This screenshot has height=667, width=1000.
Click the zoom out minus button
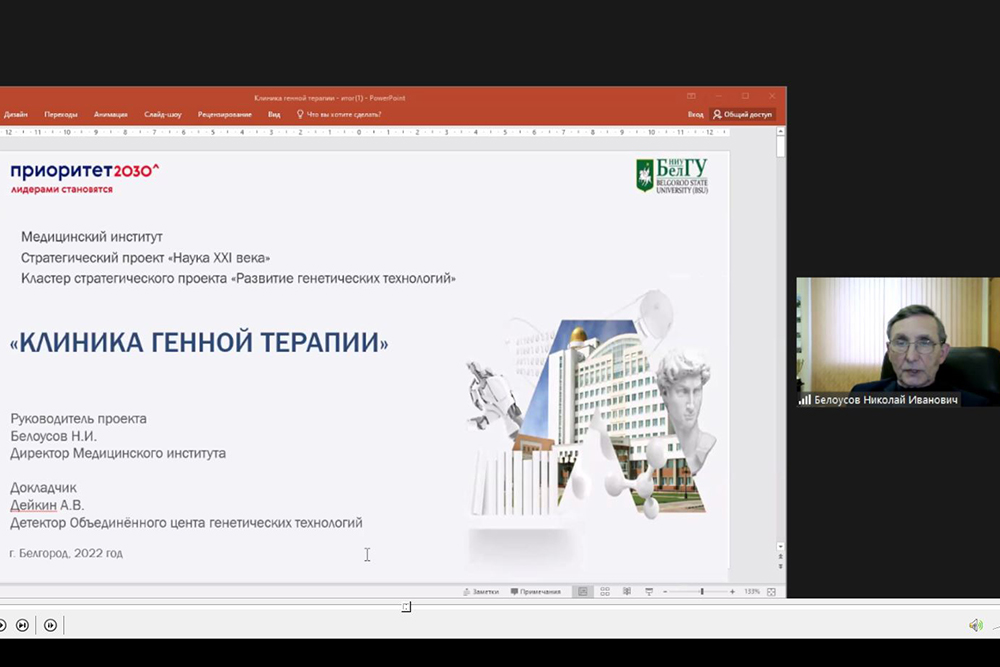coord(665,592)
